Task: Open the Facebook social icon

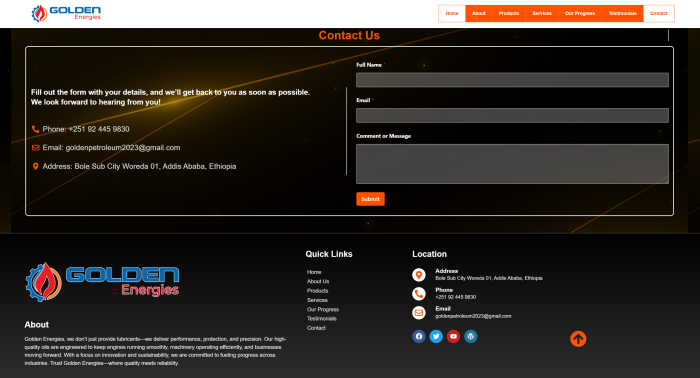Action: pos(419,336)
